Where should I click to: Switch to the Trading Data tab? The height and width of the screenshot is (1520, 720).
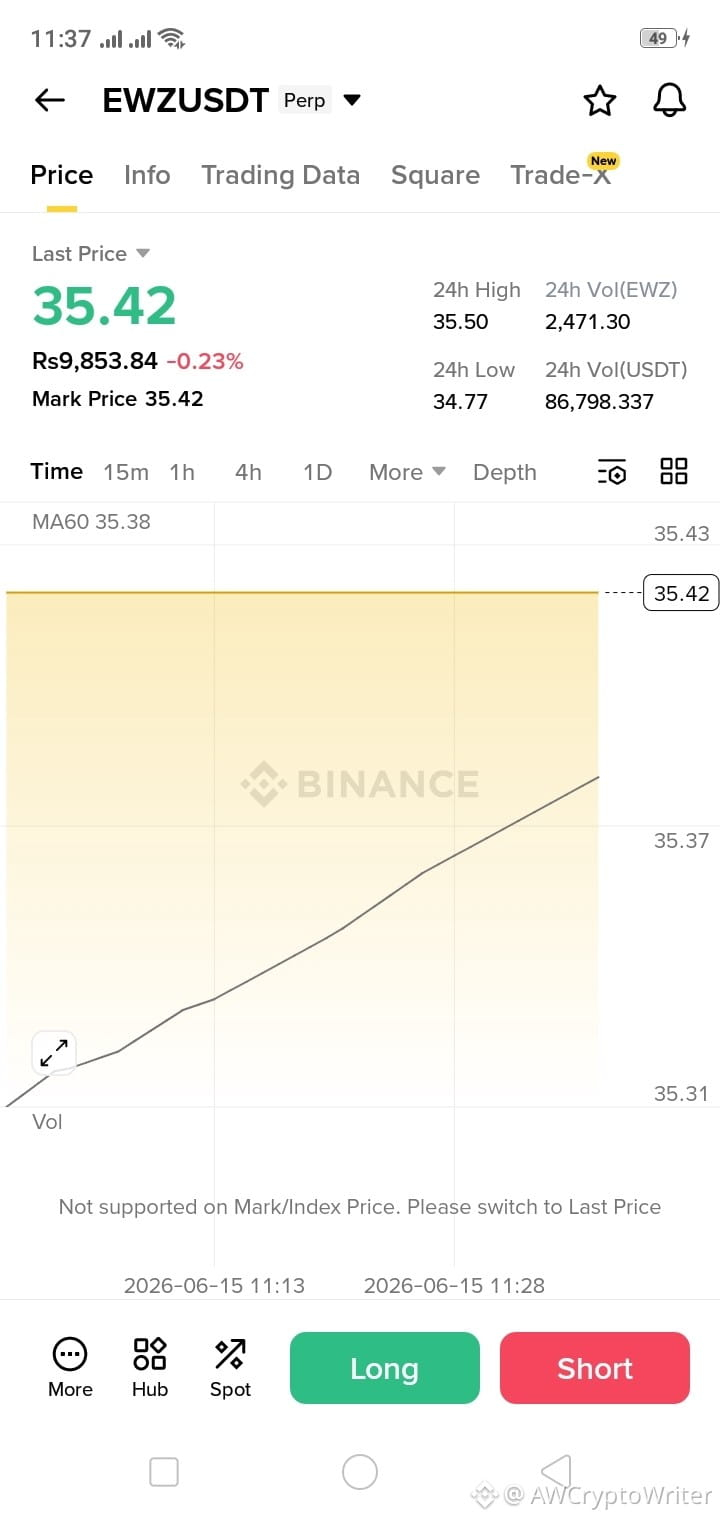[x=280, y=175]
